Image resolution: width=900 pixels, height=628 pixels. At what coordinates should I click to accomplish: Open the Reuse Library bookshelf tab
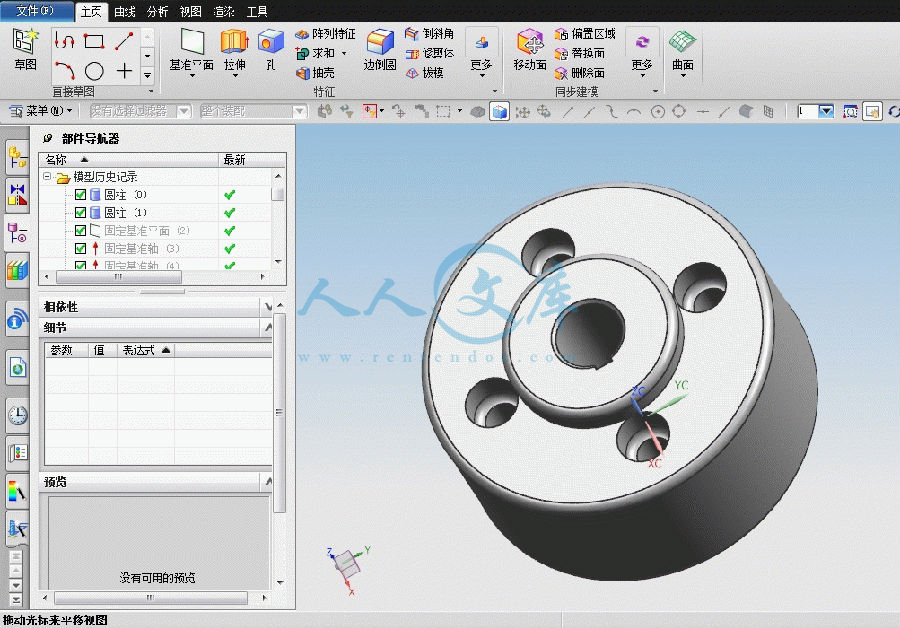(x=17, y=270)
